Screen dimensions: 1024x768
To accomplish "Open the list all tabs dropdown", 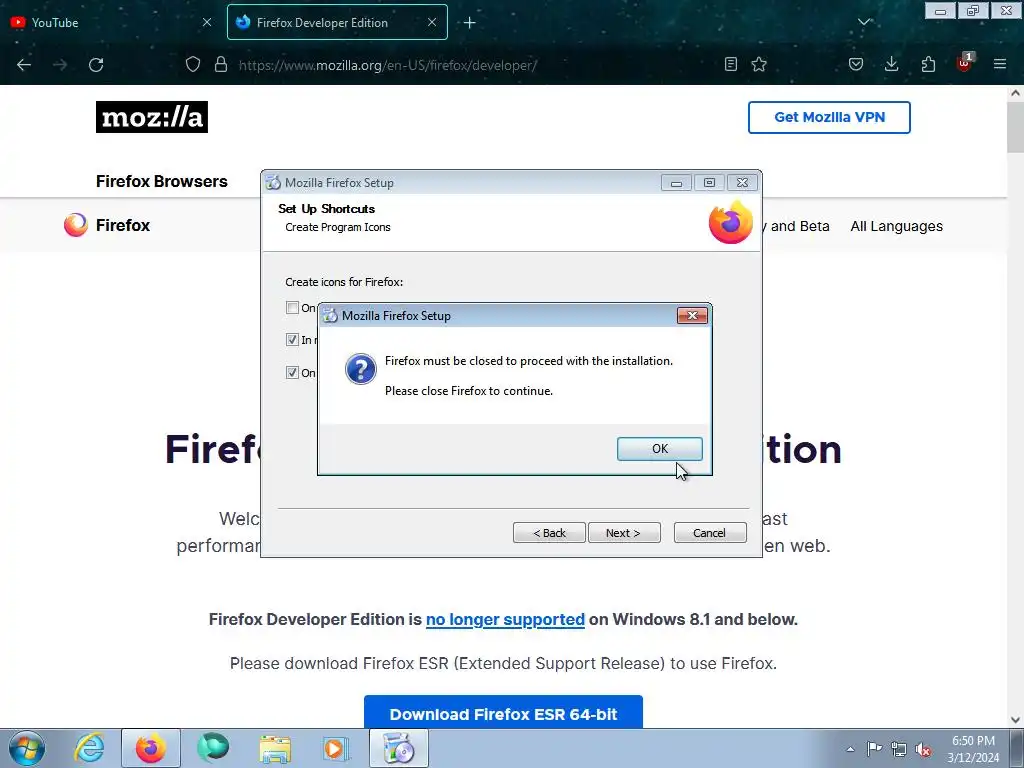I will (864, 22).
